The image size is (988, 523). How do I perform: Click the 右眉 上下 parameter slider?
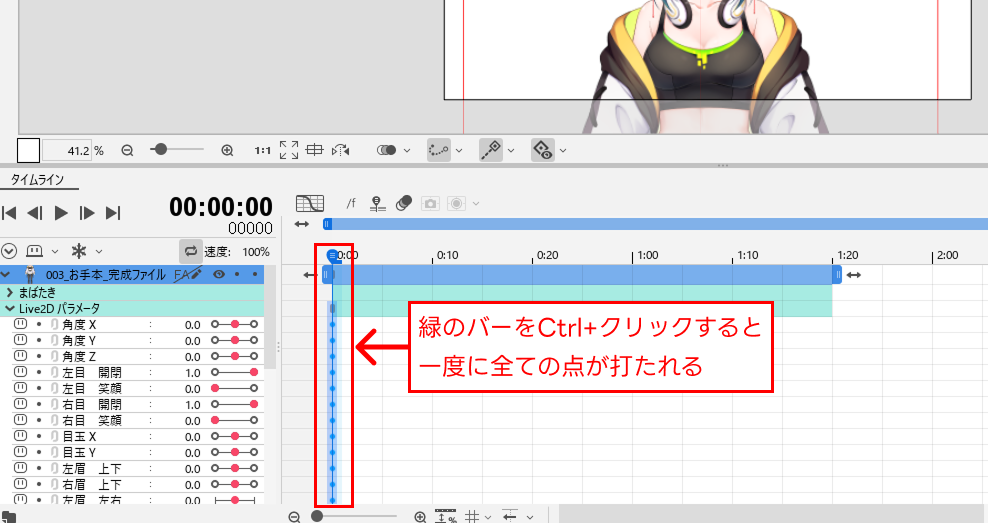coord(234,485)
